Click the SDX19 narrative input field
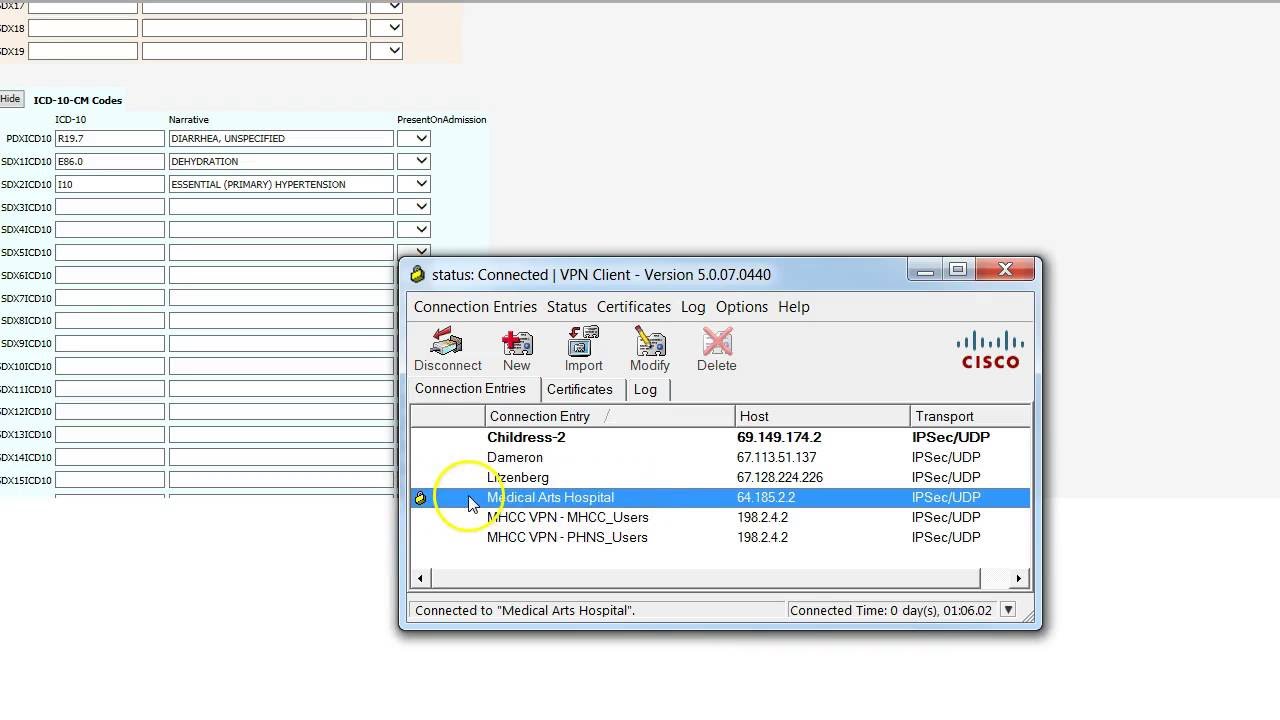This screenshot has height=720, width=1280. pyautogui.click(x=254, y=51)
